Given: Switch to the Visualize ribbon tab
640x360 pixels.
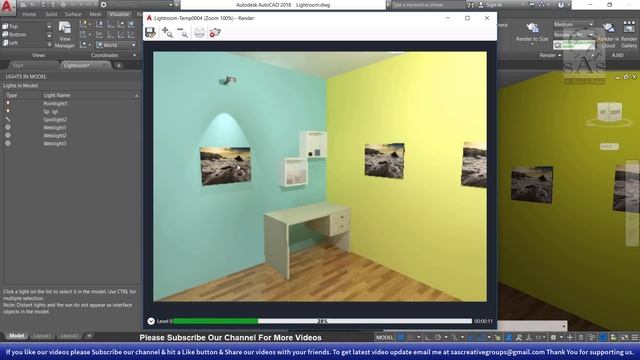Looking at the screenshot, I should click(119, 14).
